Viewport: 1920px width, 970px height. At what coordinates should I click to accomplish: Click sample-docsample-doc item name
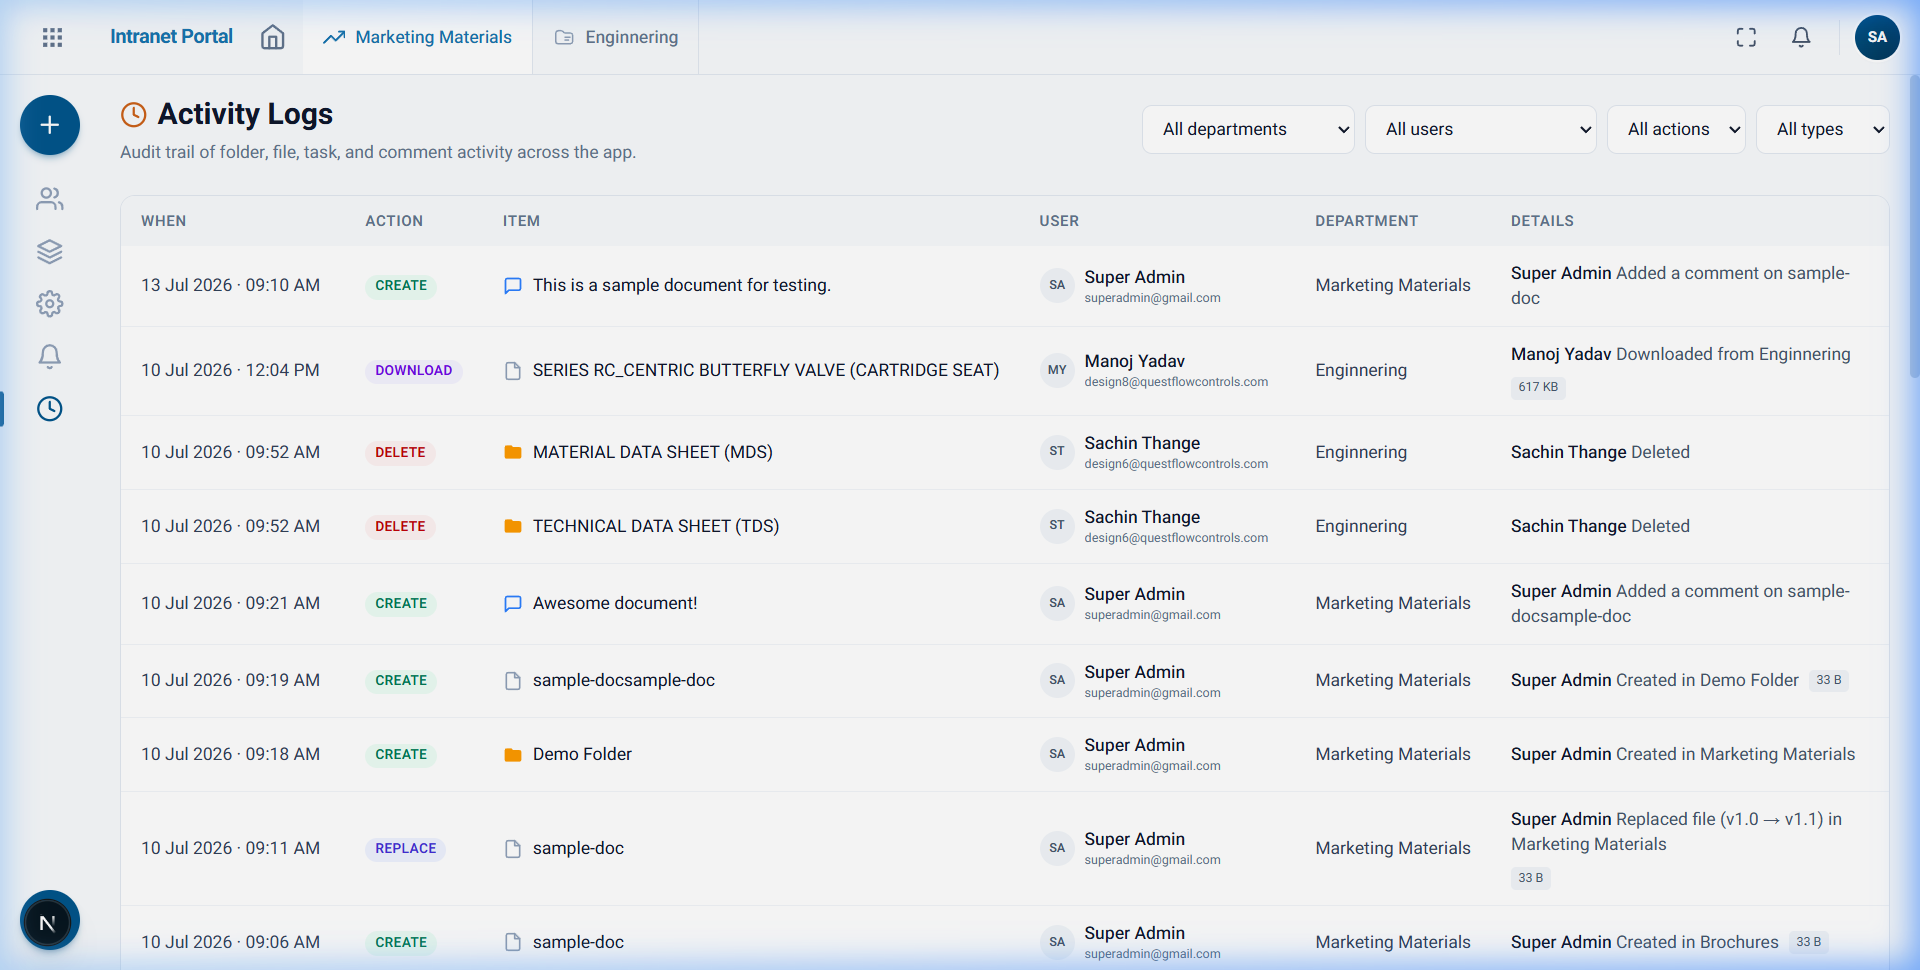click(624, 680)
